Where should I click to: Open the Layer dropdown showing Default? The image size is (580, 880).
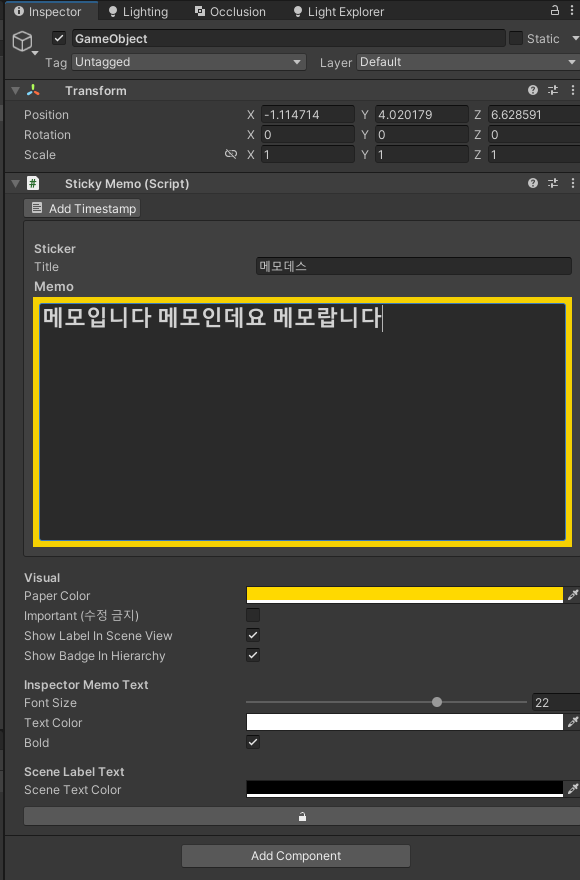pos(468,62)
